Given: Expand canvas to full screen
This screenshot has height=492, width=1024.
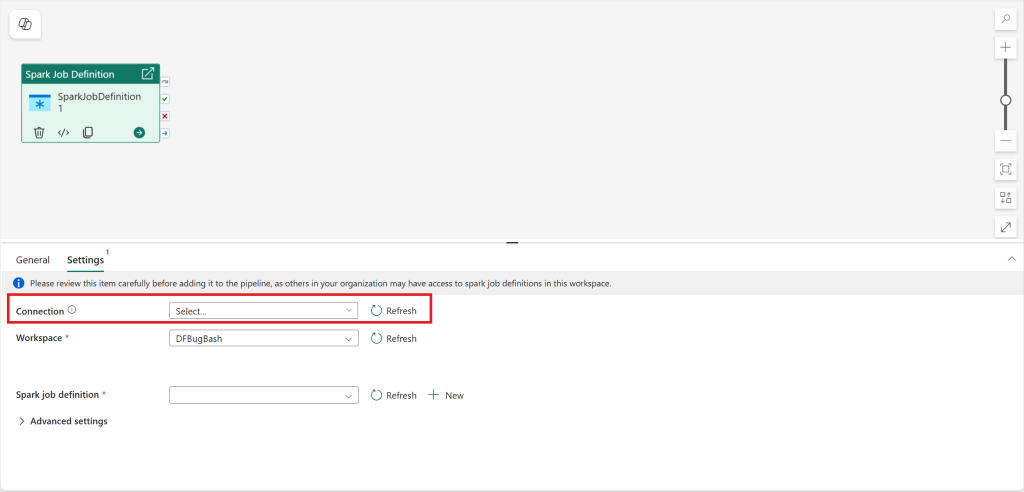Looking at the screenshot, I should 1006,227.
